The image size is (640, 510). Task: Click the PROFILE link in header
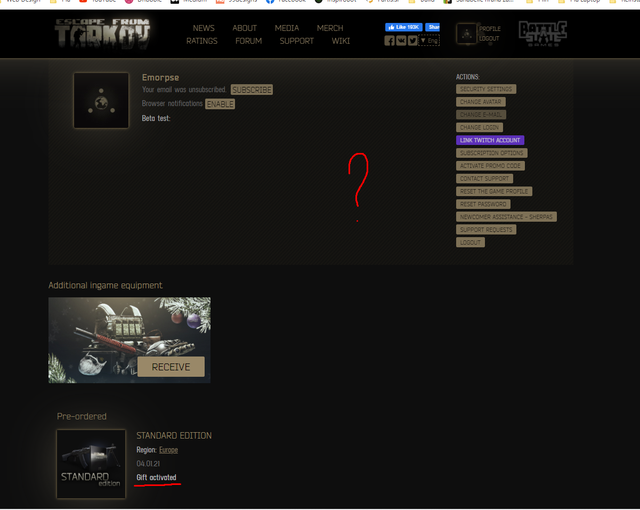pyautogui.click(x=489, y=29)
